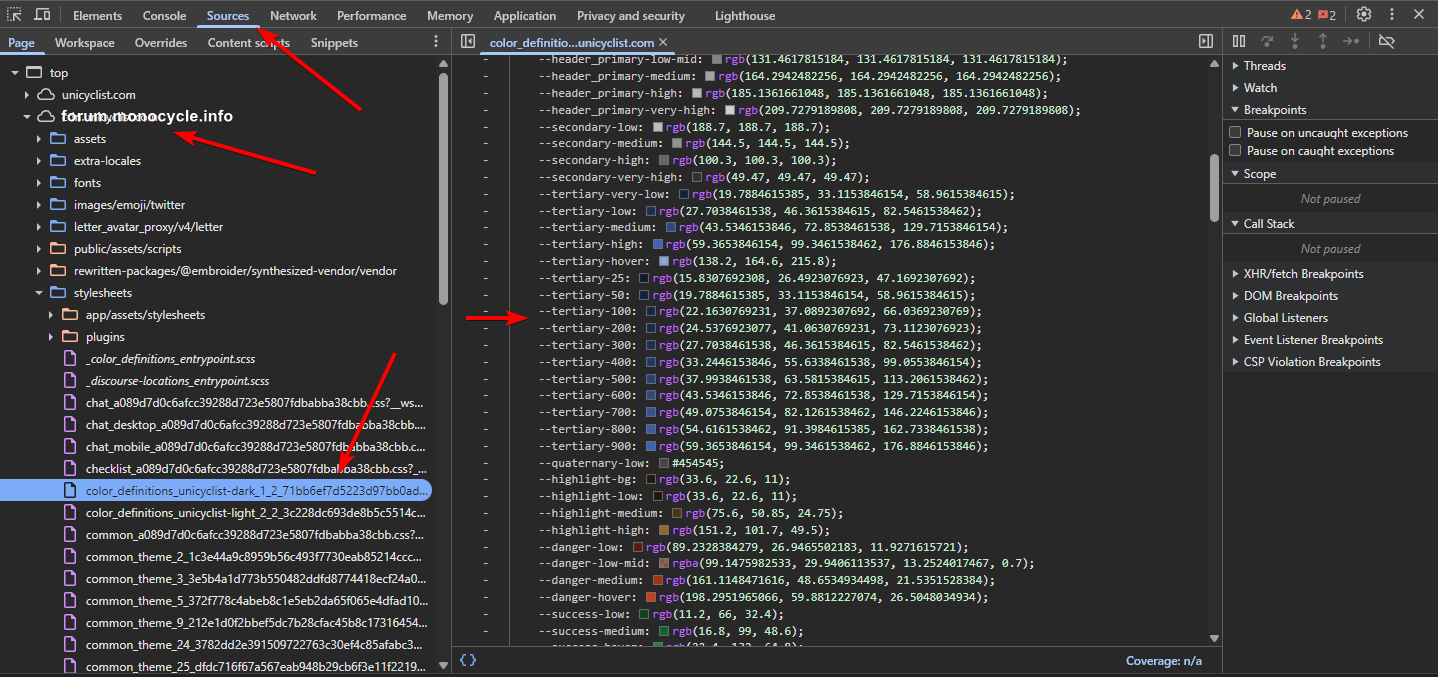Open the Overrides tab in navigator
This screenshot has height=677, width=1438.
(x=161, y=43)
